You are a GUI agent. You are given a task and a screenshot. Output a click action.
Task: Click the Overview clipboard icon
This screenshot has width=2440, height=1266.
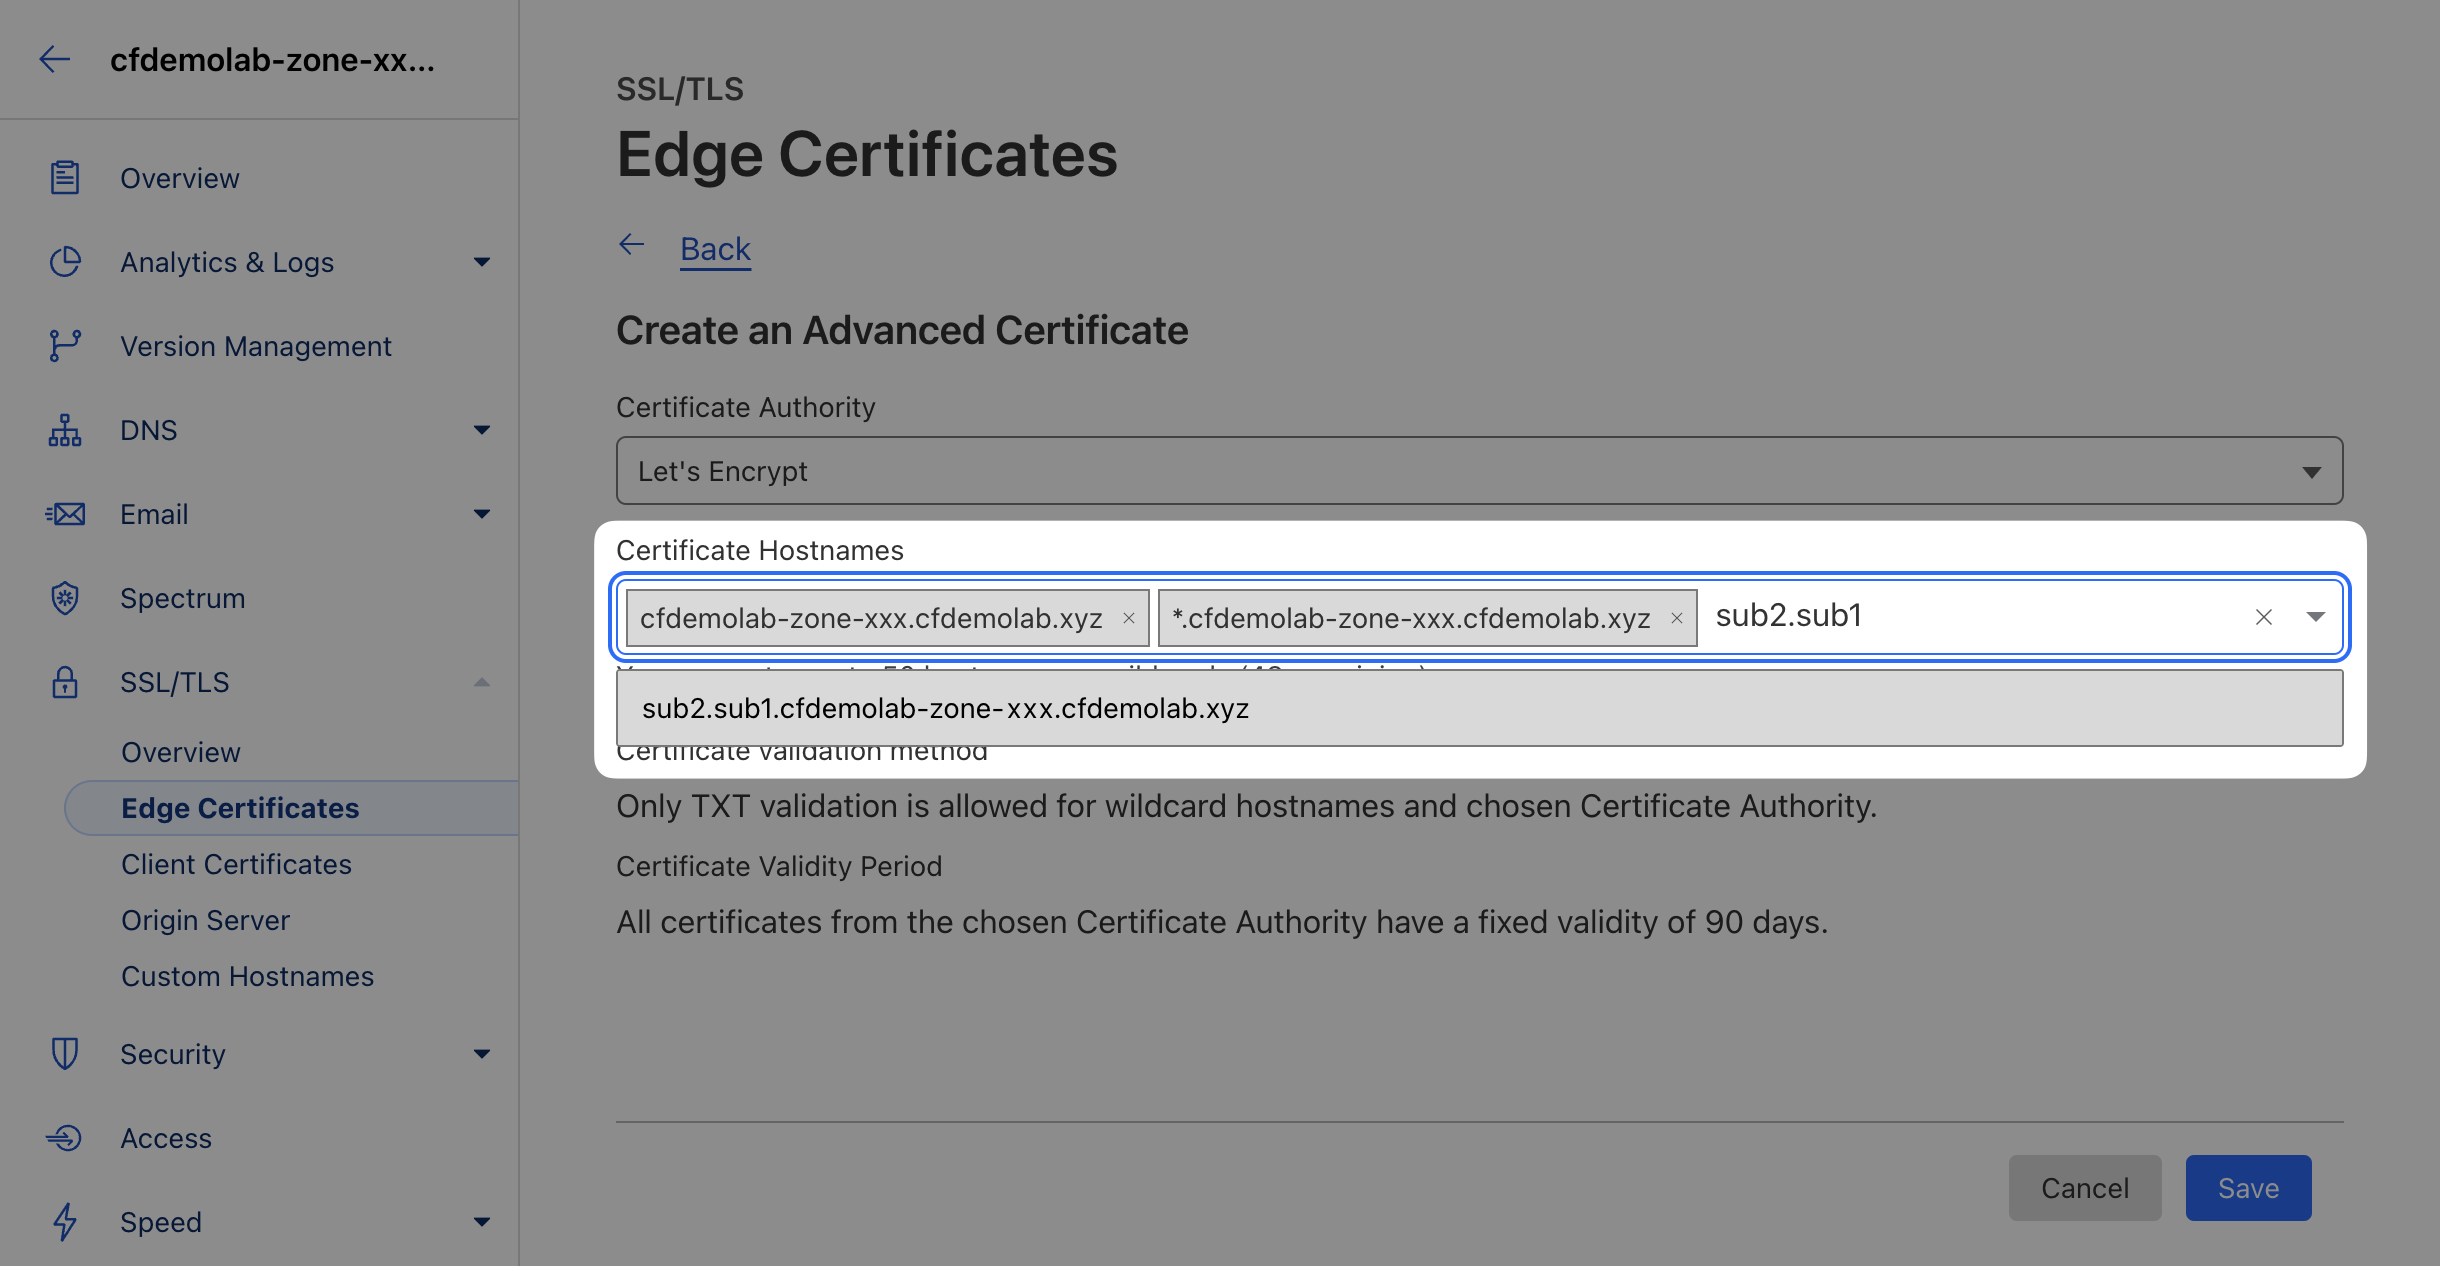coord(65,178)
